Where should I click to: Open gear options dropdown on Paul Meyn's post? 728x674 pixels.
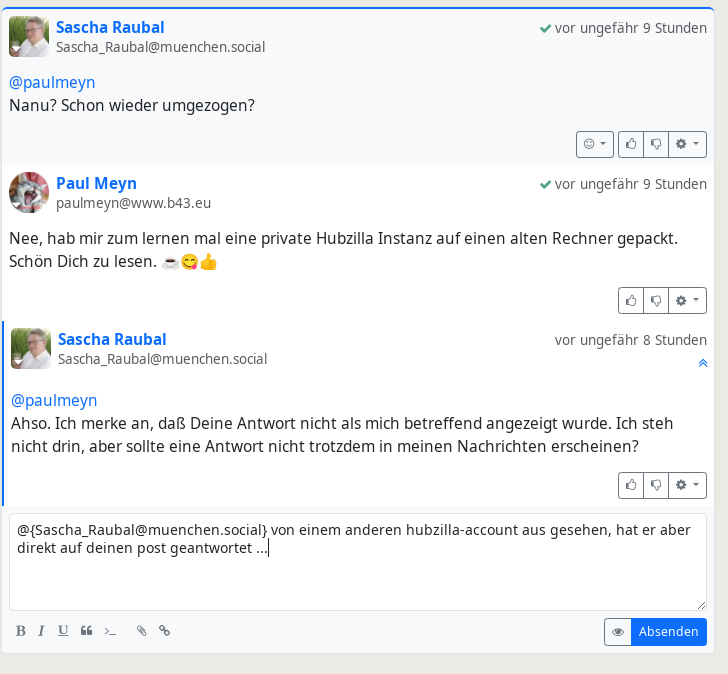pyautogui.click(x=686, y=299)
